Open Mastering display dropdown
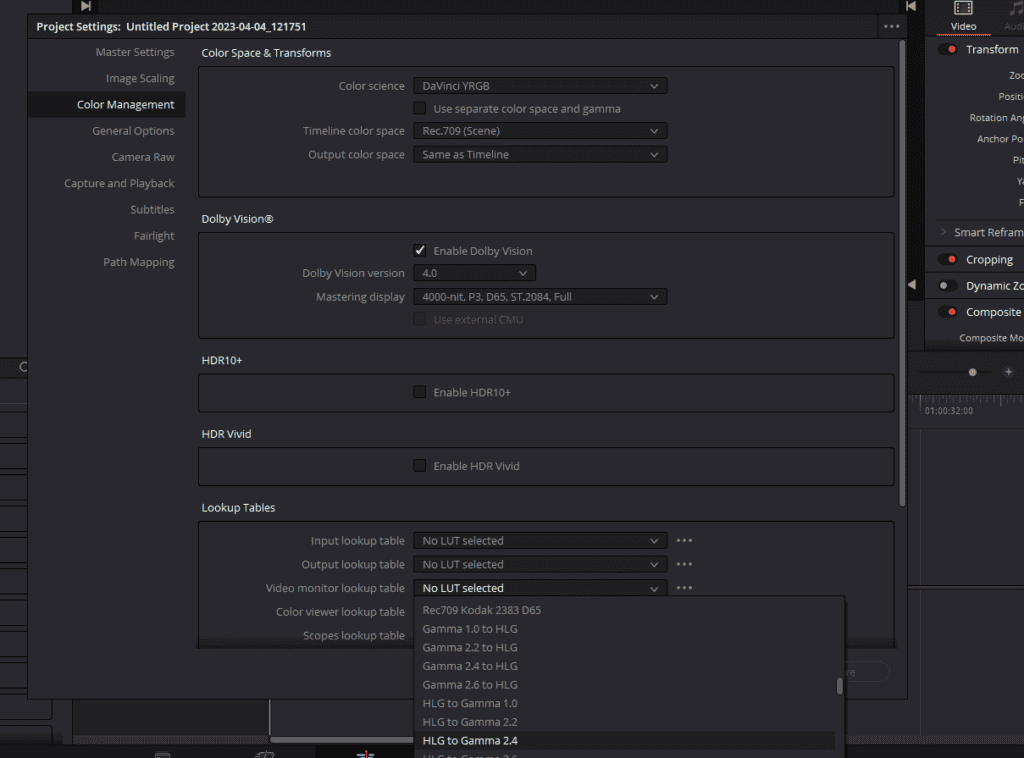1024x758 pixels. pyautogui.click(x=540, y=297)
